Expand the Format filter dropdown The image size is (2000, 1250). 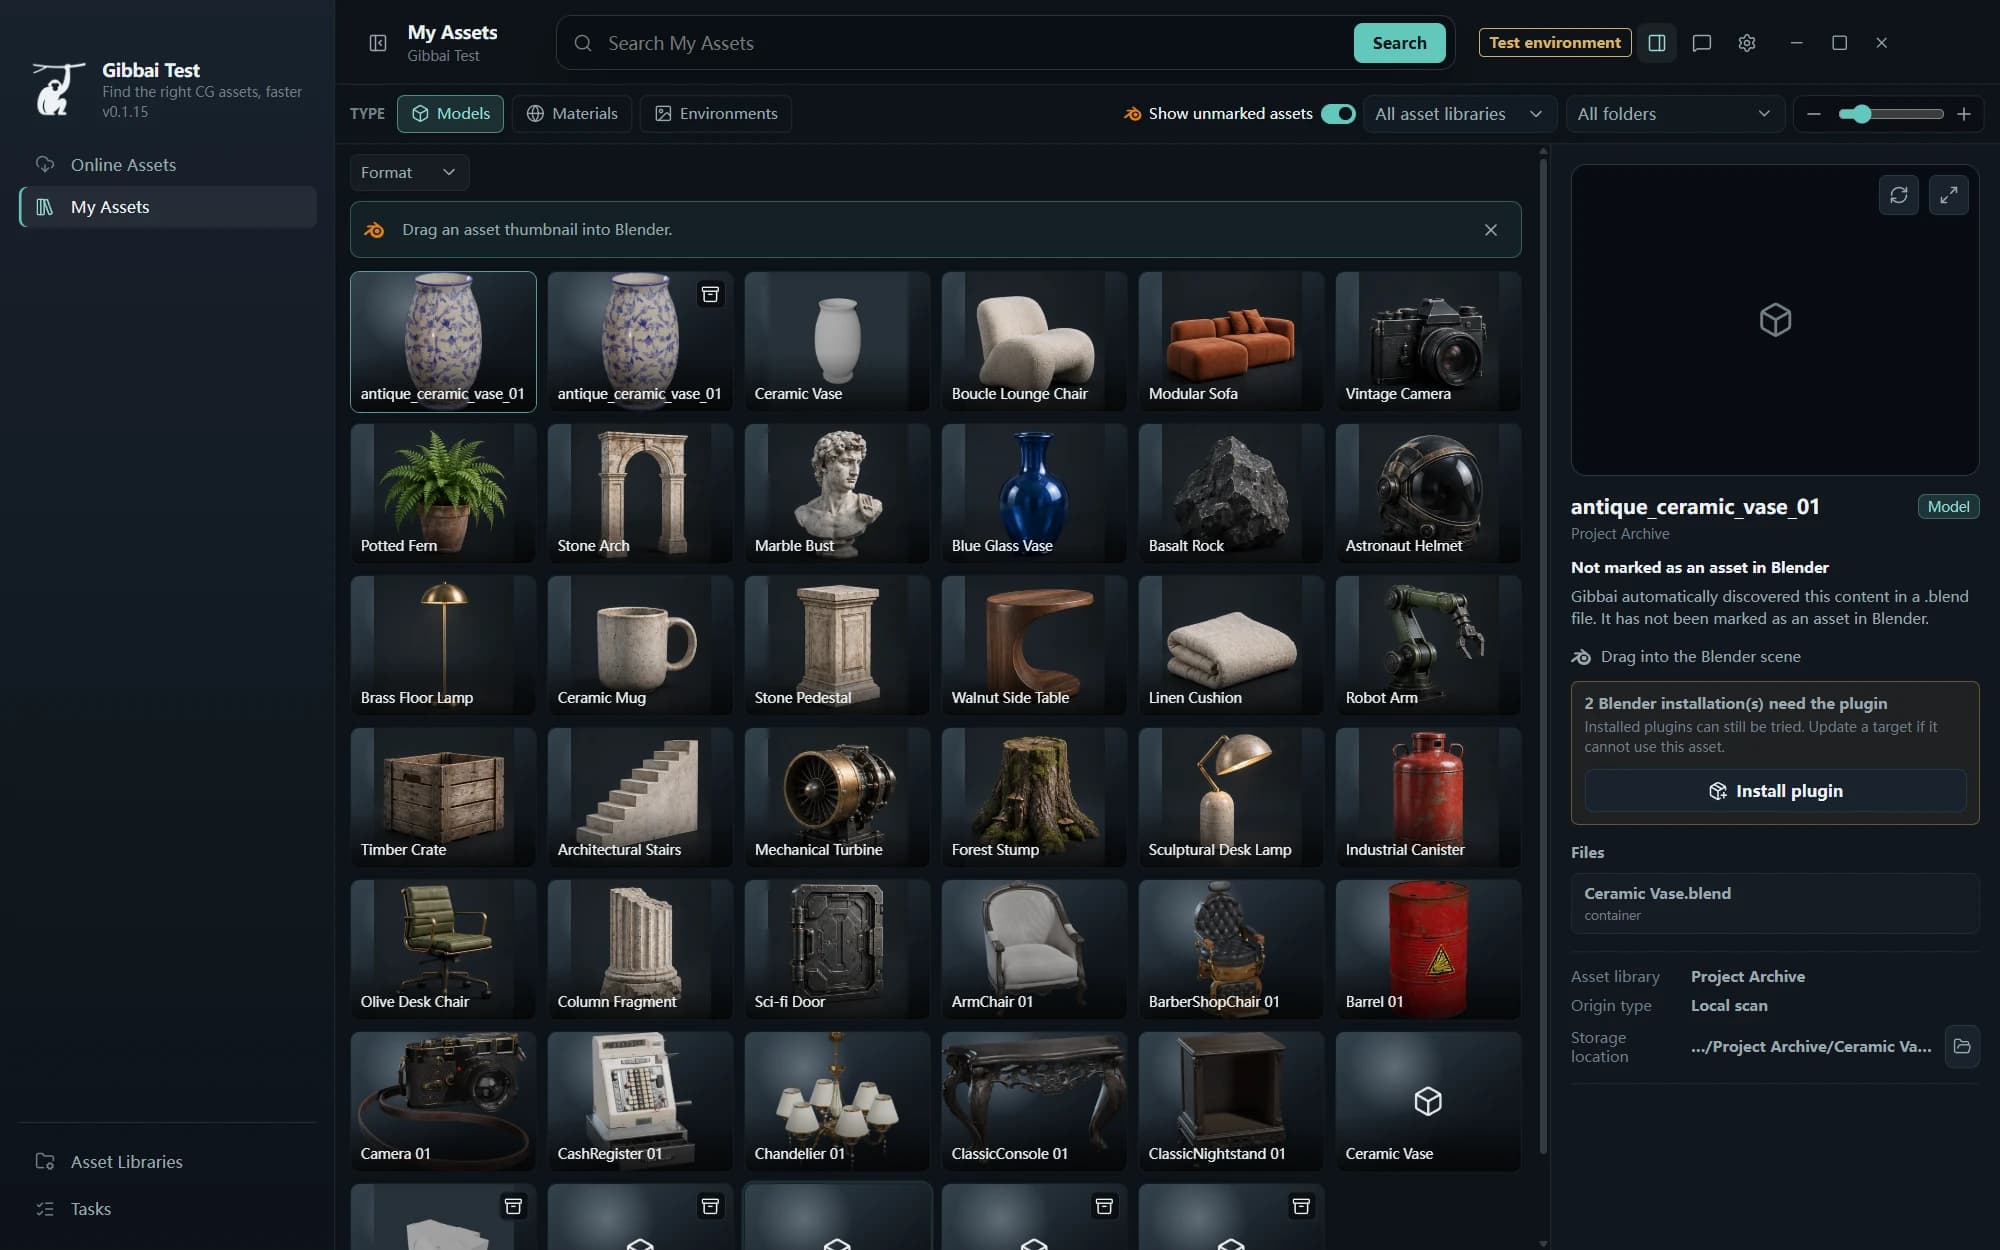(409, 173)
